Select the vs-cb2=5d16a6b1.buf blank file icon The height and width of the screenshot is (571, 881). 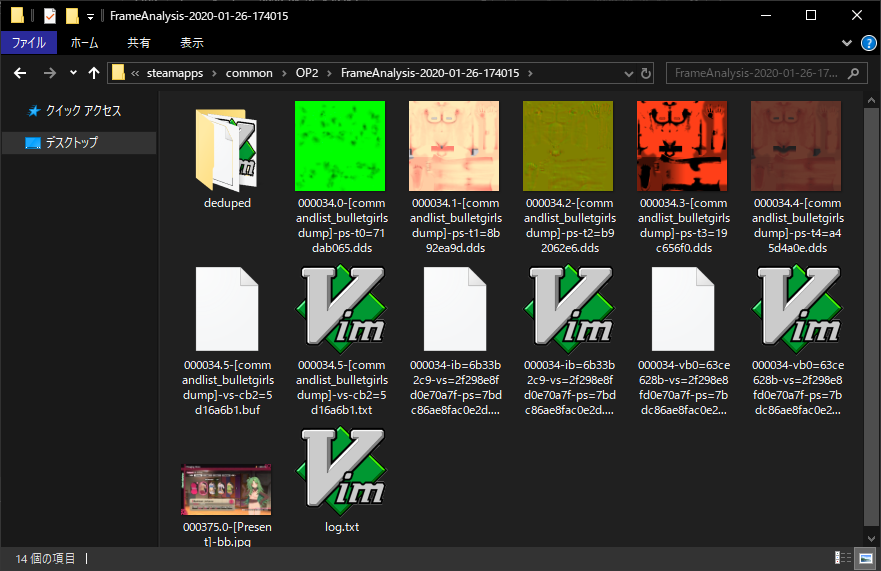(x=227, y=309)
